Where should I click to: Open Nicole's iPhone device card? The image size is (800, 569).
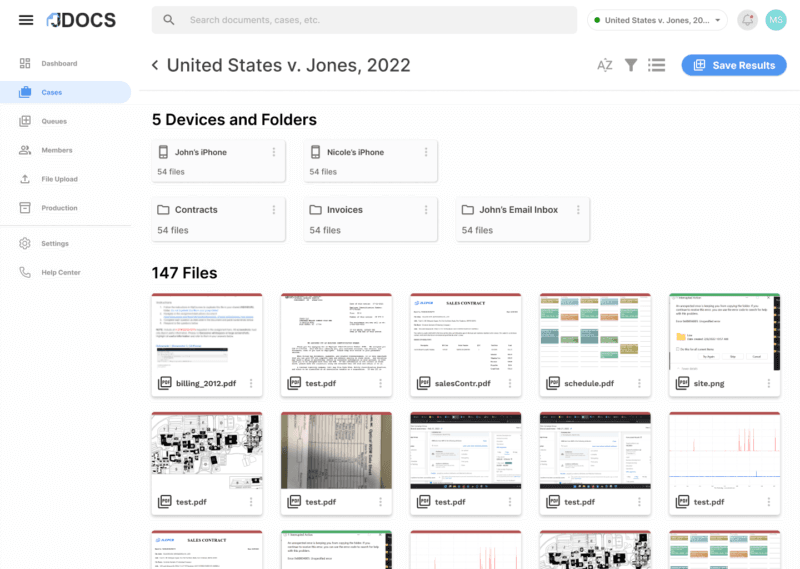(370, 161)
